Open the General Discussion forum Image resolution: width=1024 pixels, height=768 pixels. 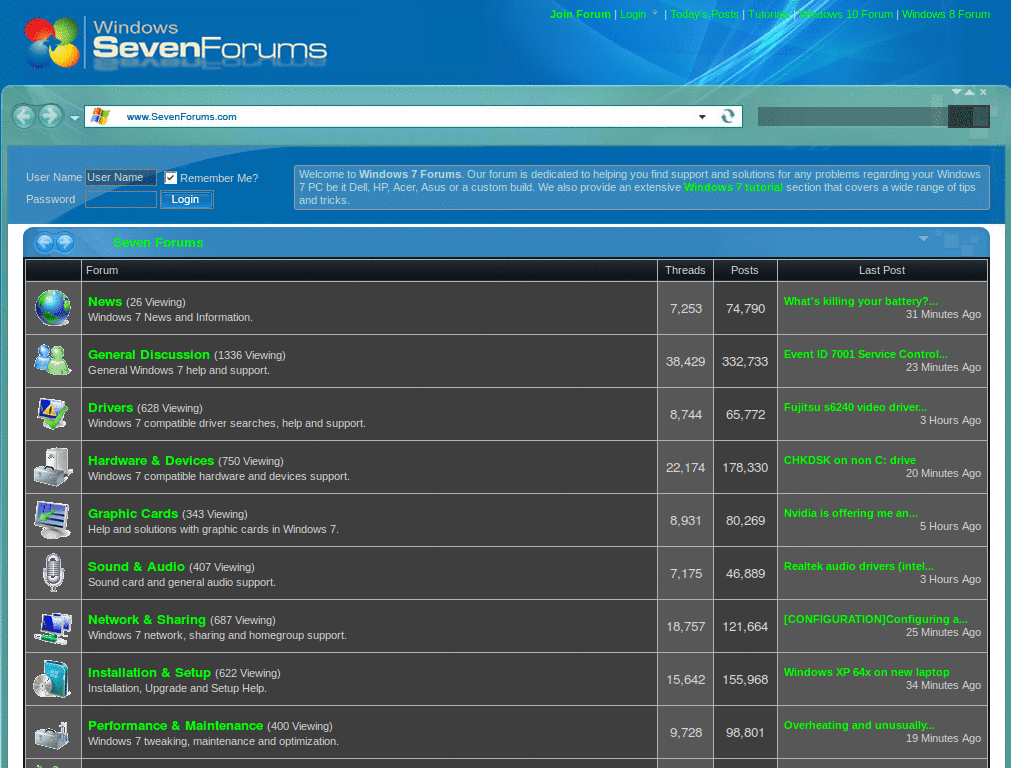coord(149,355)
